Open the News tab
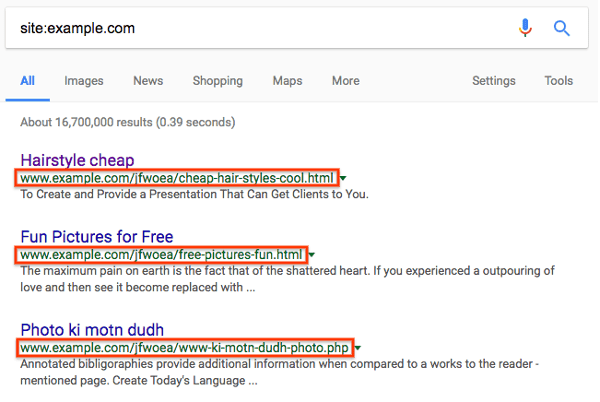This screenshot has height=402, width=600. (x=148, y=81)
